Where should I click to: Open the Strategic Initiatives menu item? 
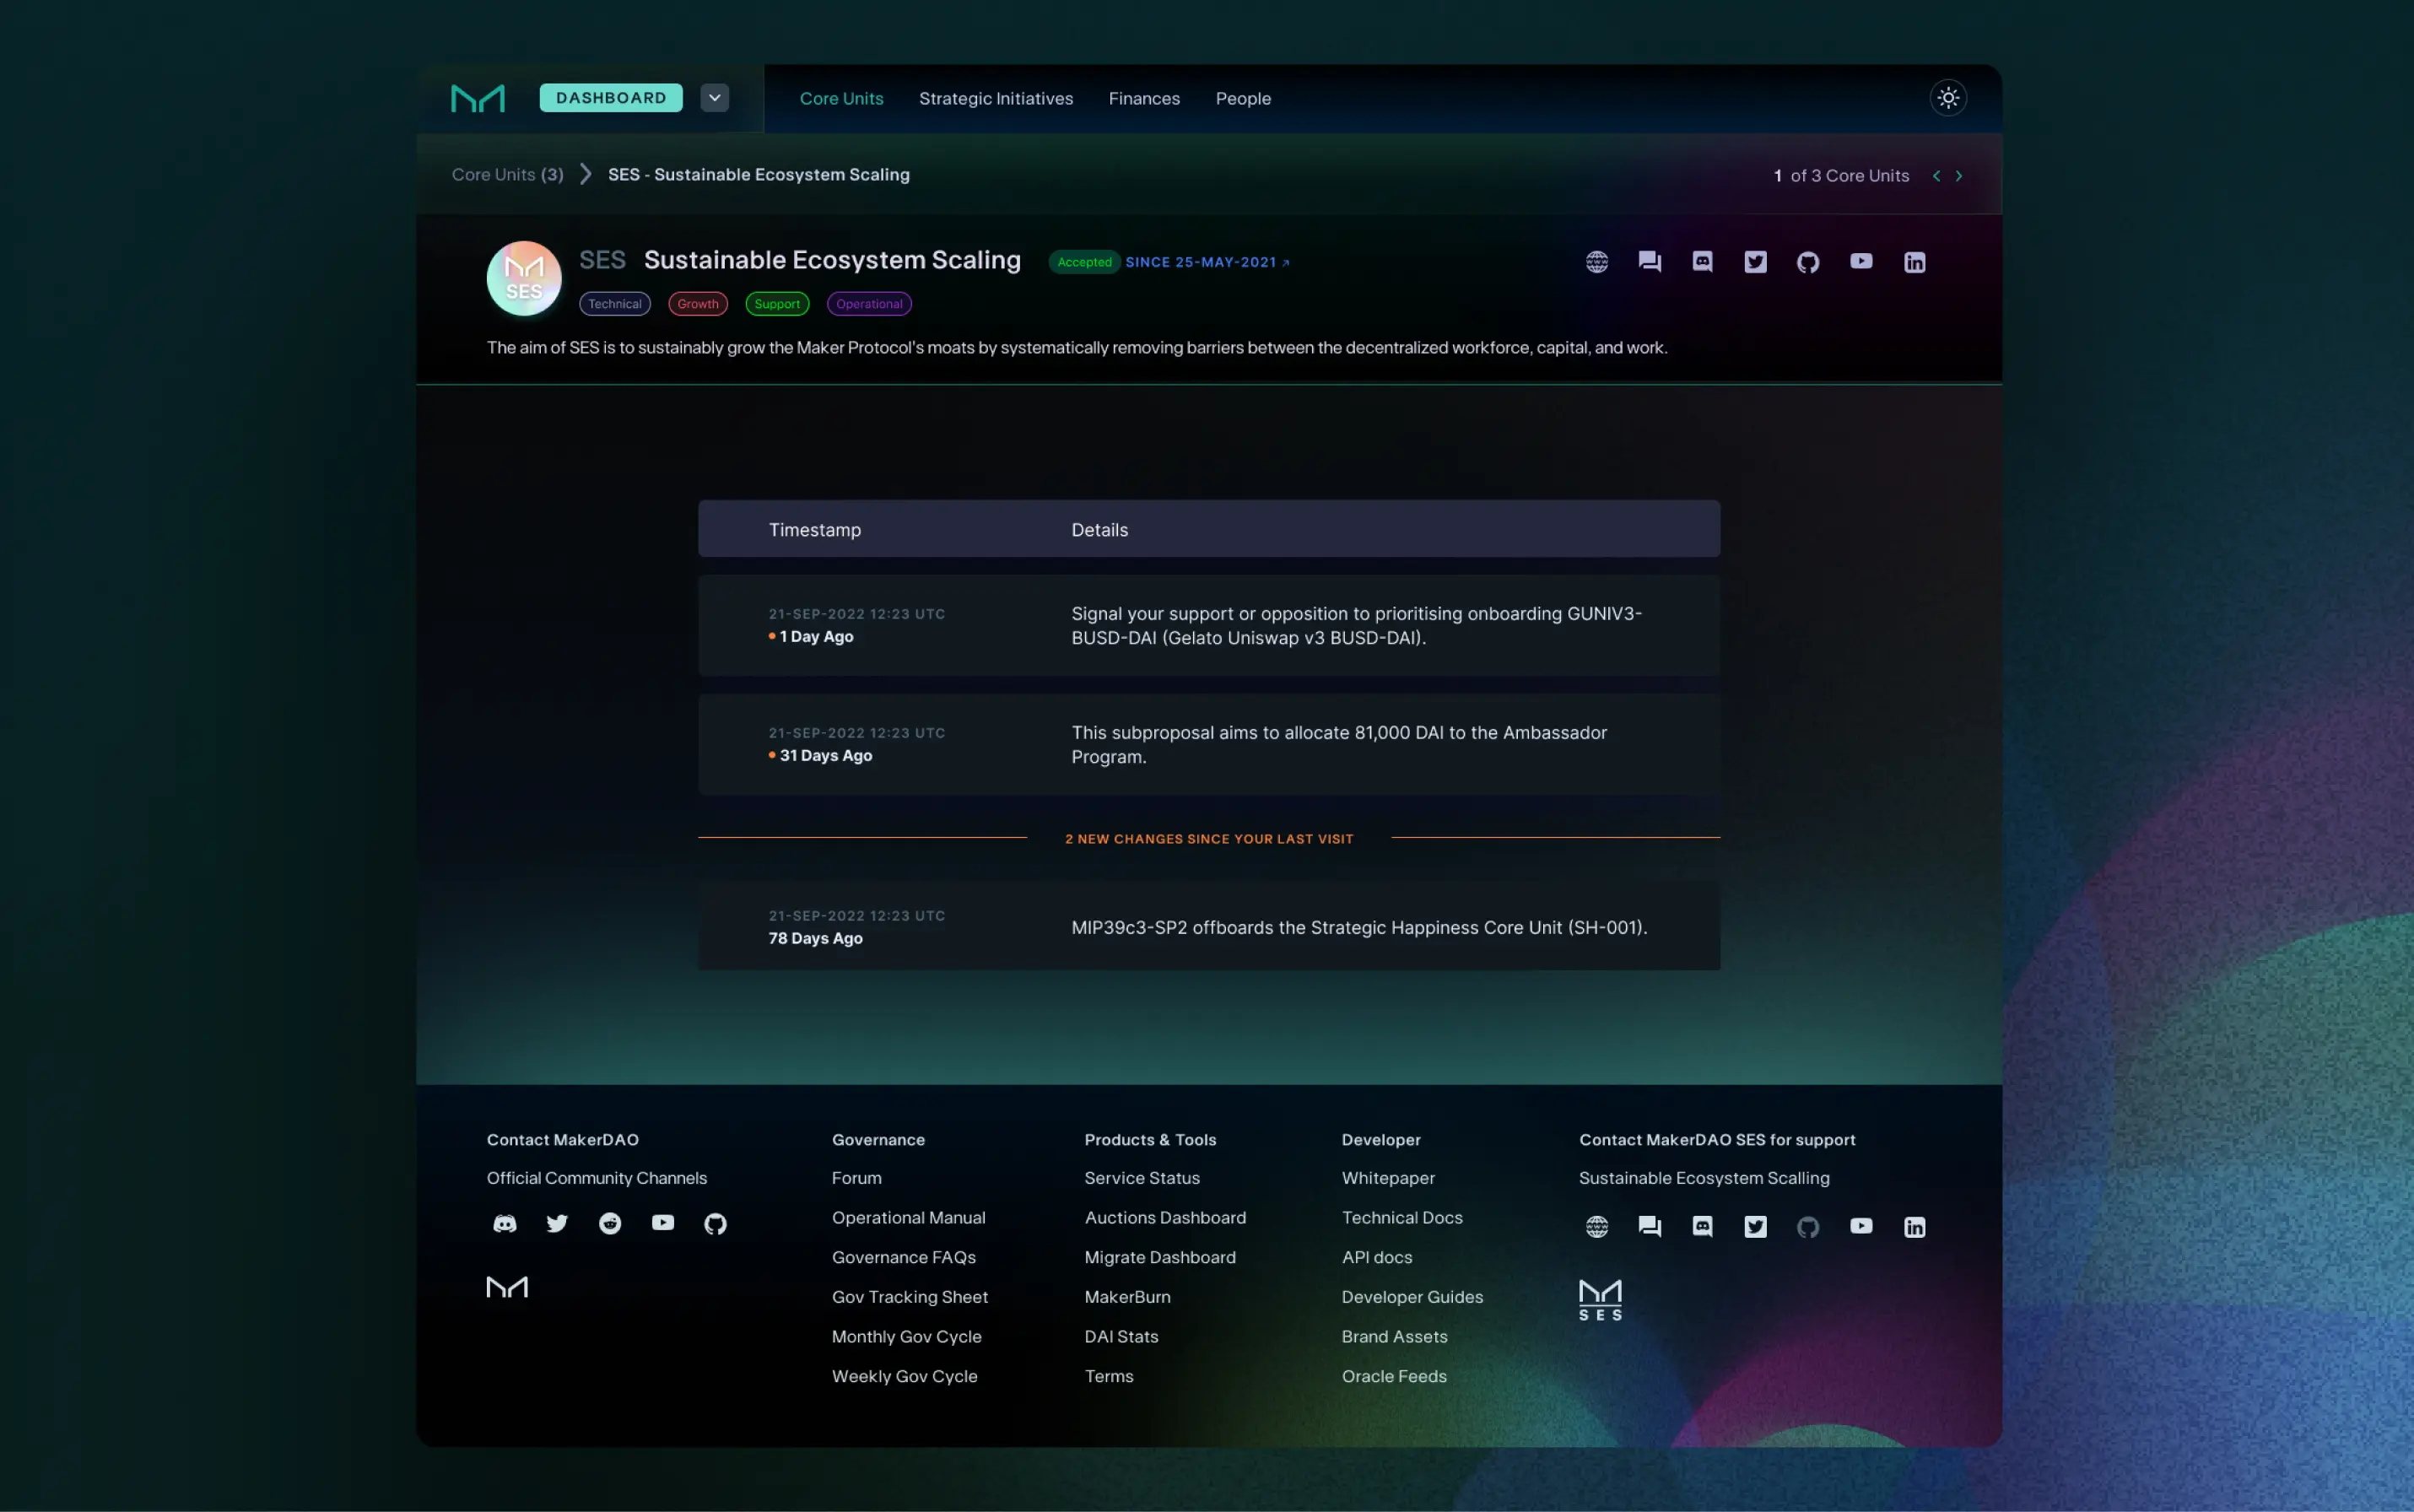point(995,99)
